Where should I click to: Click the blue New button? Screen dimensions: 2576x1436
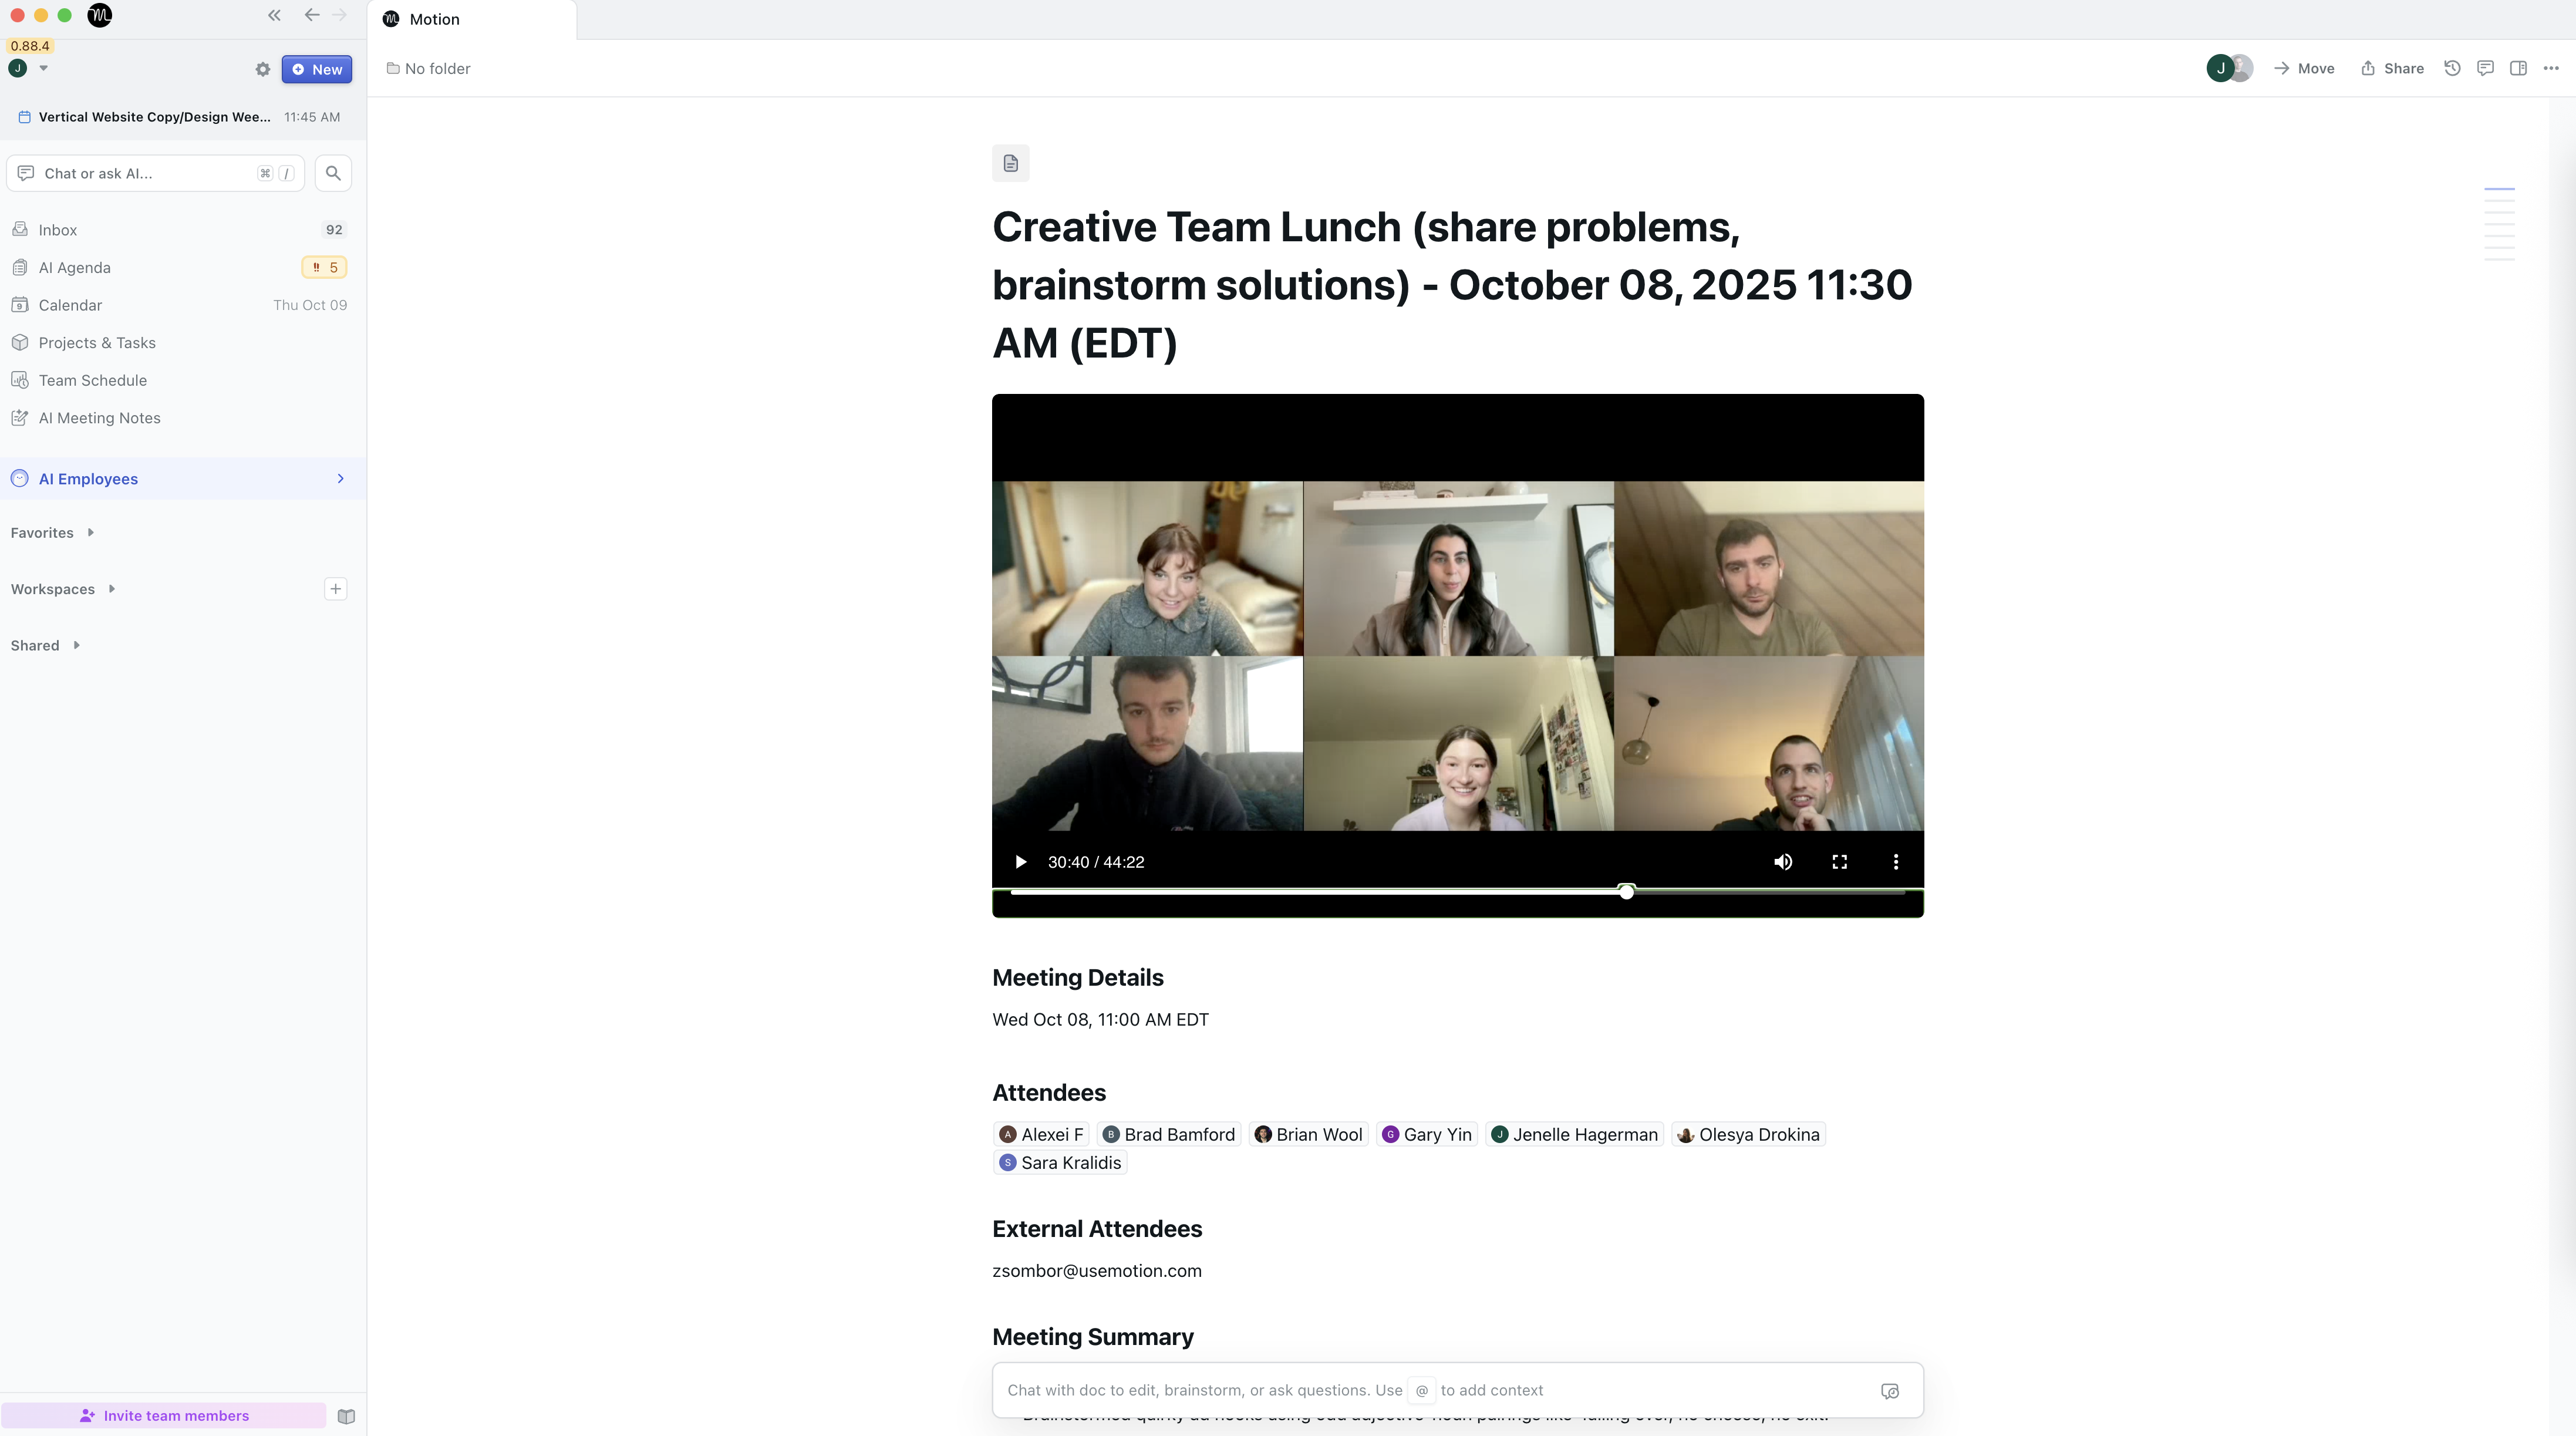(316, 69)
